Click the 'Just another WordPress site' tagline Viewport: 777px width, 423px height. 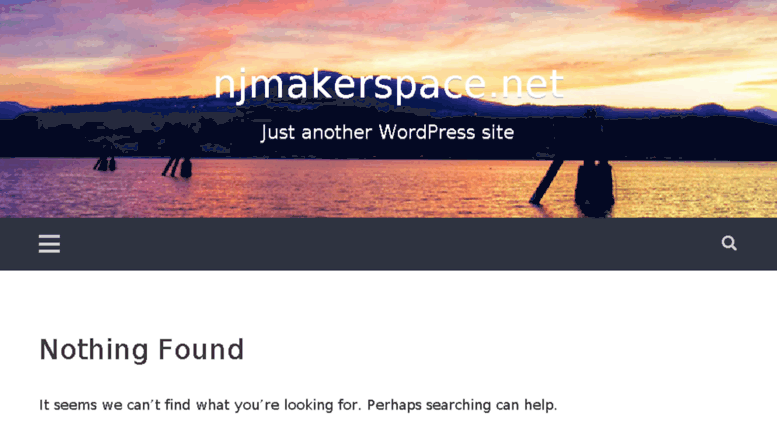pyautogui.click(x=388, y=132)
